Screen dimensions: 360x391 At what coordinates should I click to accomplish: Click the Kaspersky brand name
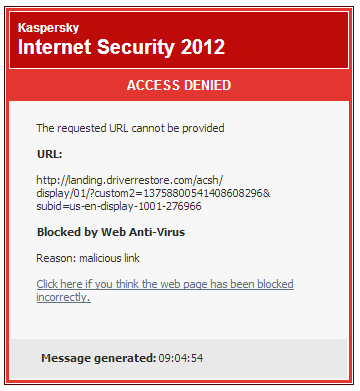48,28
